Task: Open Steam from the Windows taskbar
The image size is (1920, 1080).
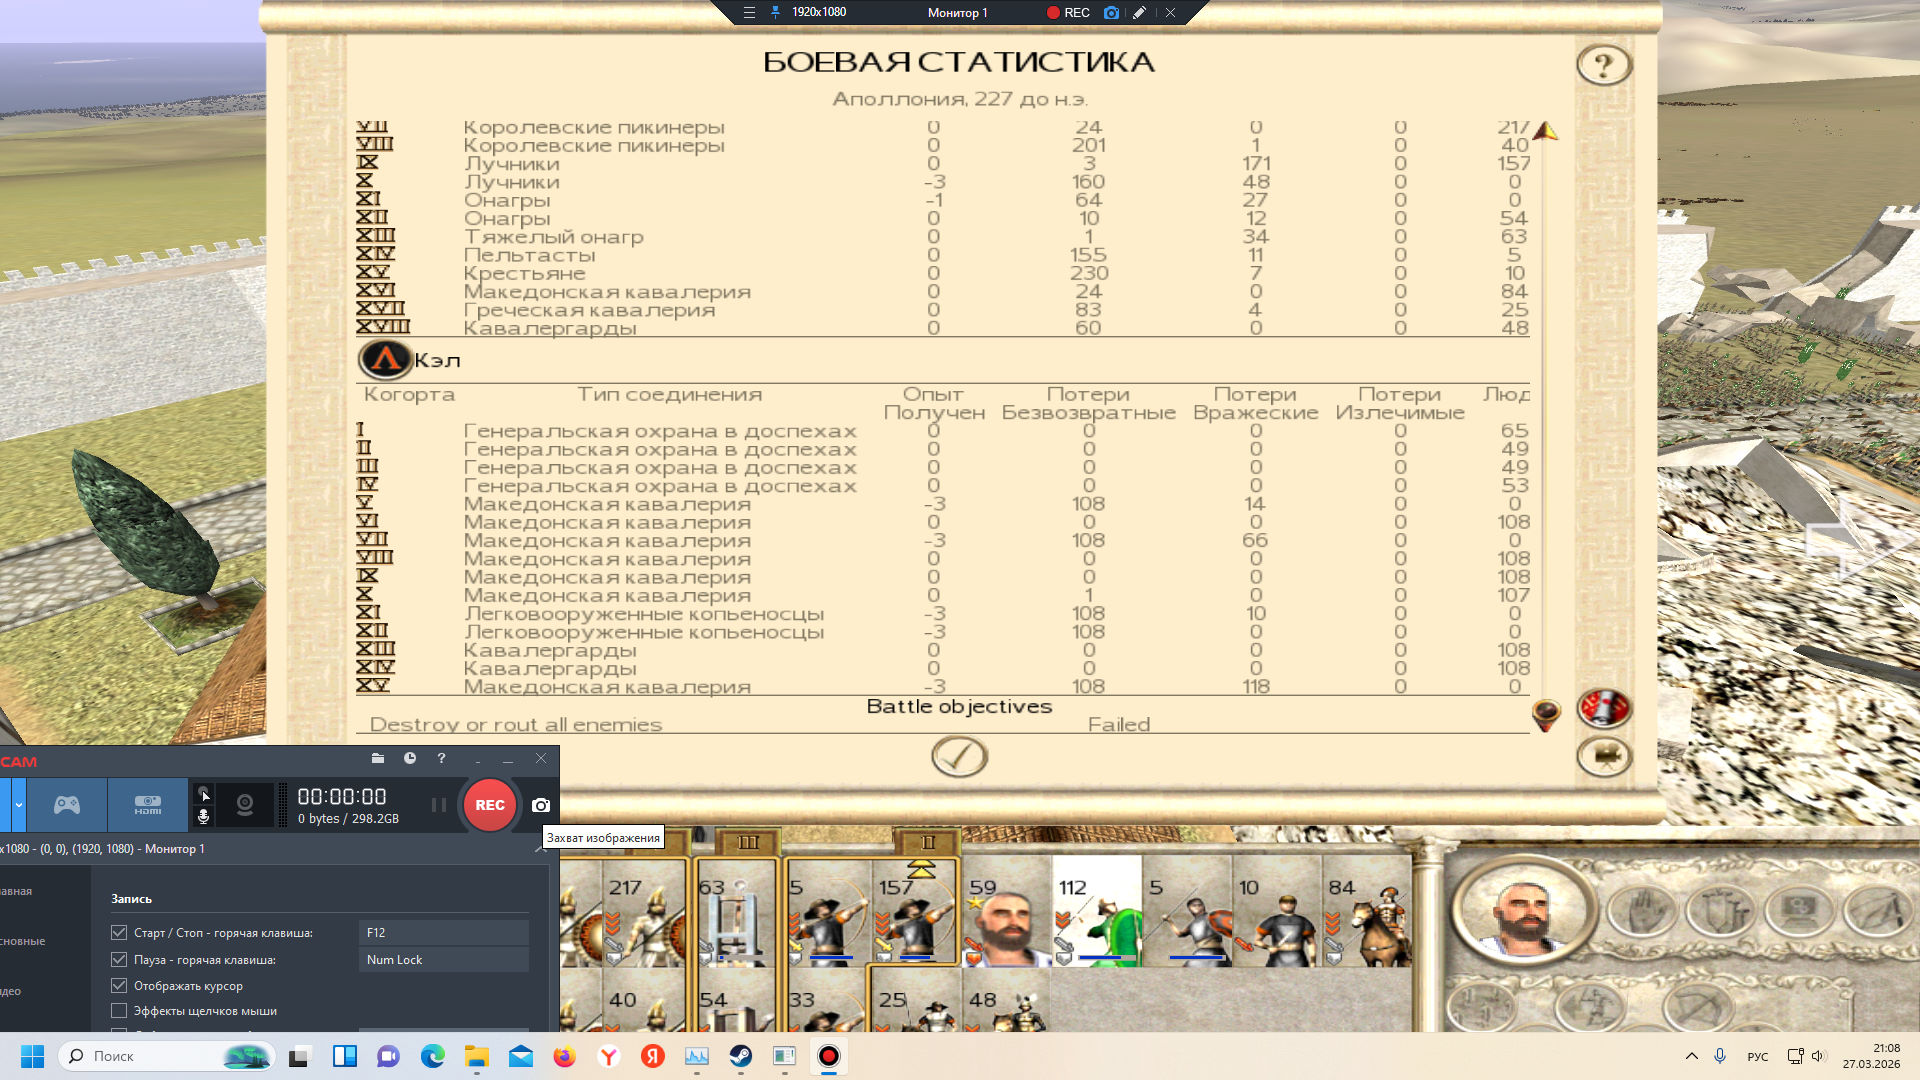Action: point(741,1056)
